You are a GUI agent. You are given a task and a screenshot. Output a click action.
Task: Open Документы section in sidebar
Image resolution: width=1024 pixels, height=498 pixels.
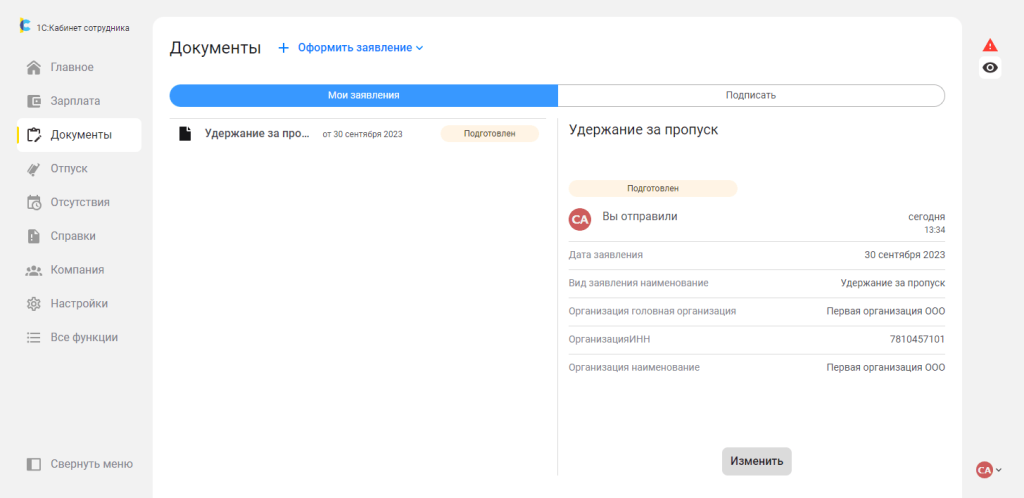(80, 135)
